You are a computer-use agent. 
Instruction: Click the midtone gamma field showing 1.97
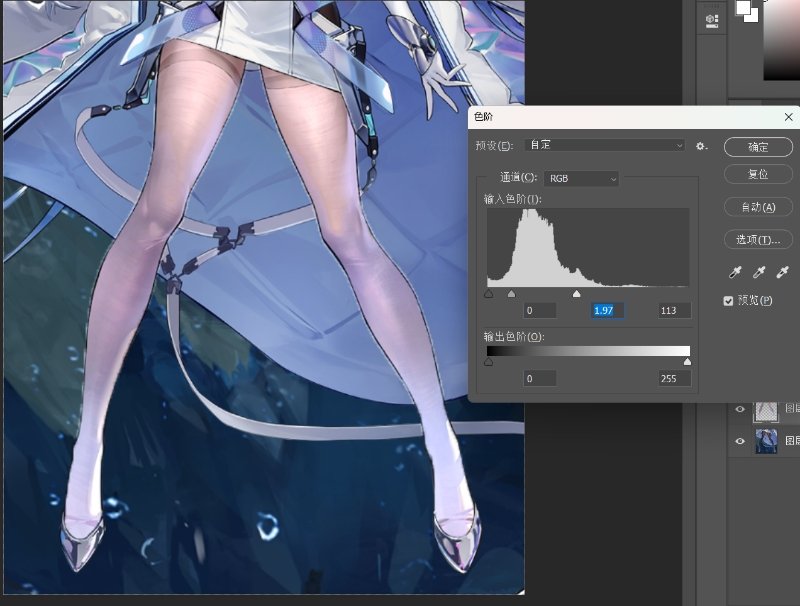click(x=607, y=311)
